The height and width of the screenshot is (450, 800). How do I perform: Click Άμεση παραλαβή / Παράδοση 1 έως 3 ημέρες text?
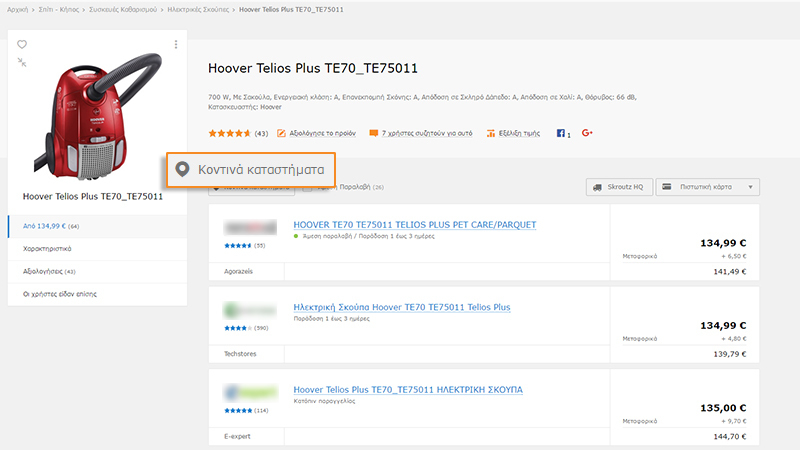368,236
